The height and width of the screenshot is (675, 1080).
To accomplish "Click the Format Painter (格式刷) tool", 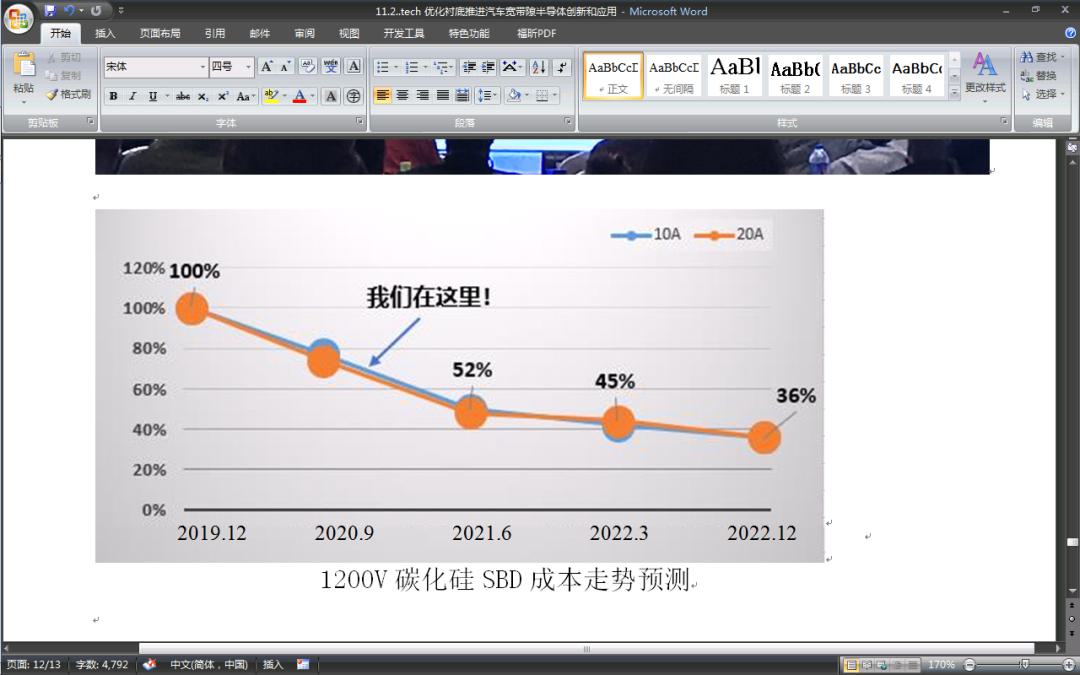I will point(68,94).
